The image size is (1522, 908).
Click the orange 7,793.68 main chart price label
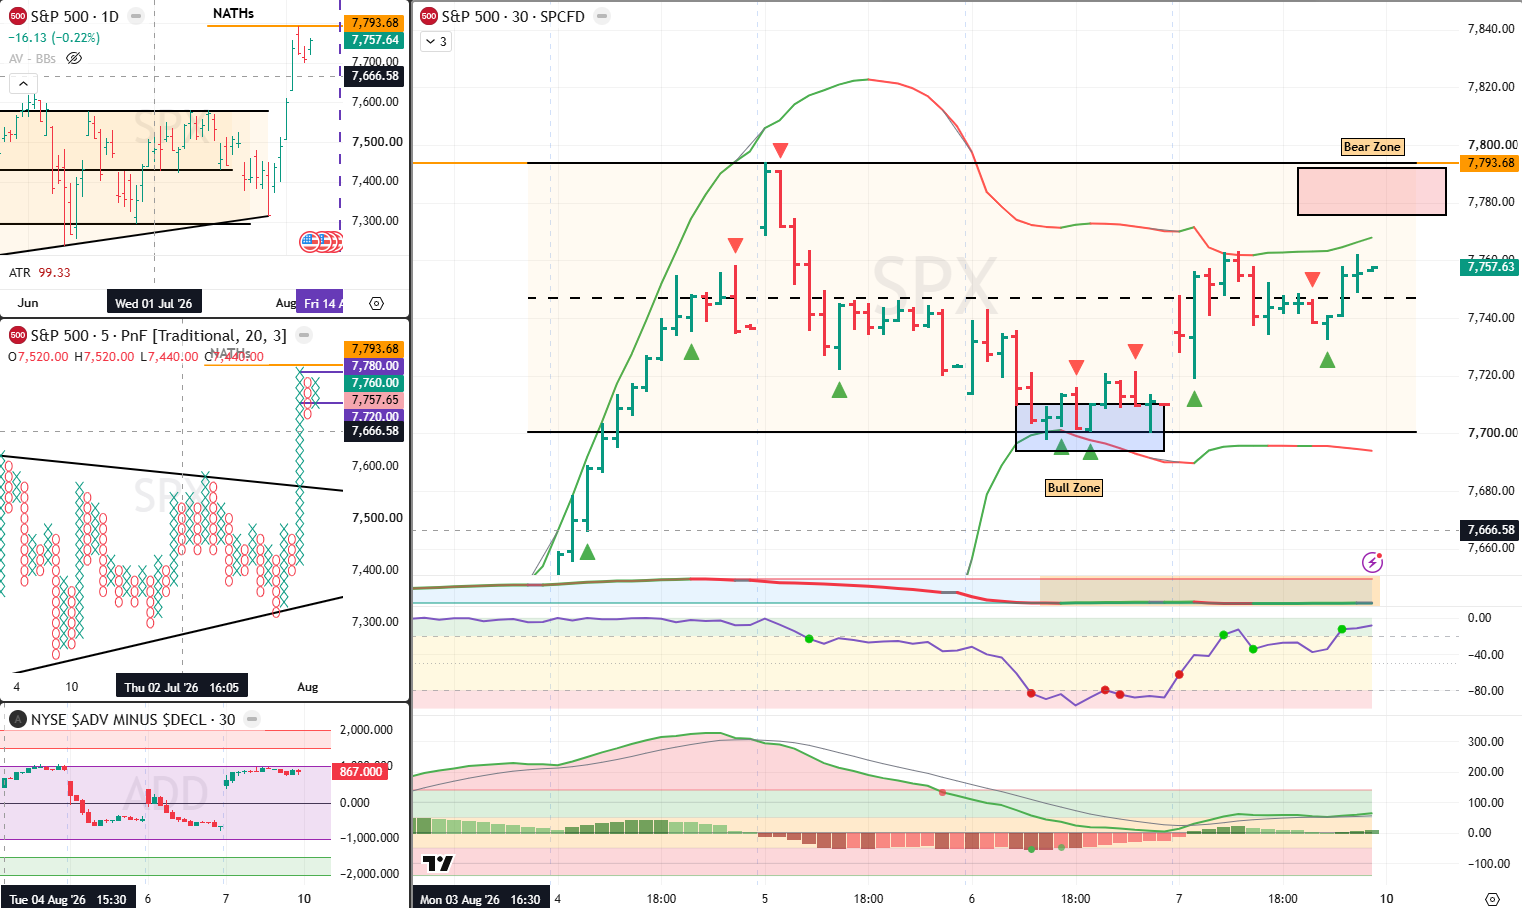[x=1490, y=163]
